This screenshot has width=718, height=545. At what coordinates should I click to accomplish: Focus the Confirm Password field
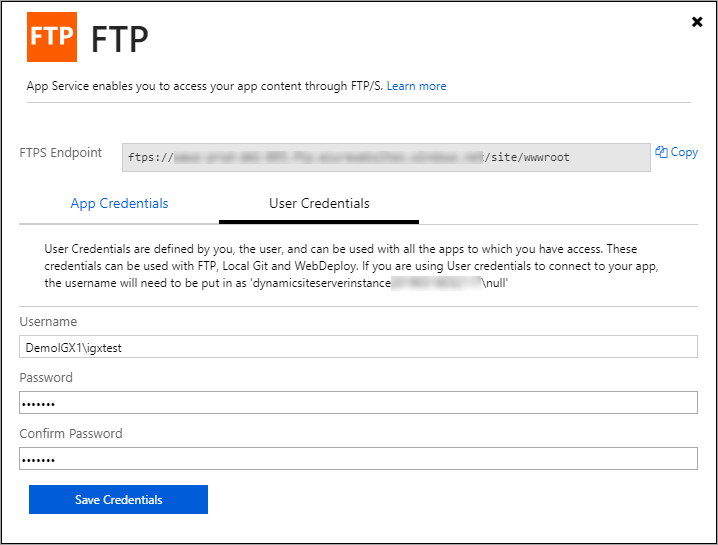(358, 459)
